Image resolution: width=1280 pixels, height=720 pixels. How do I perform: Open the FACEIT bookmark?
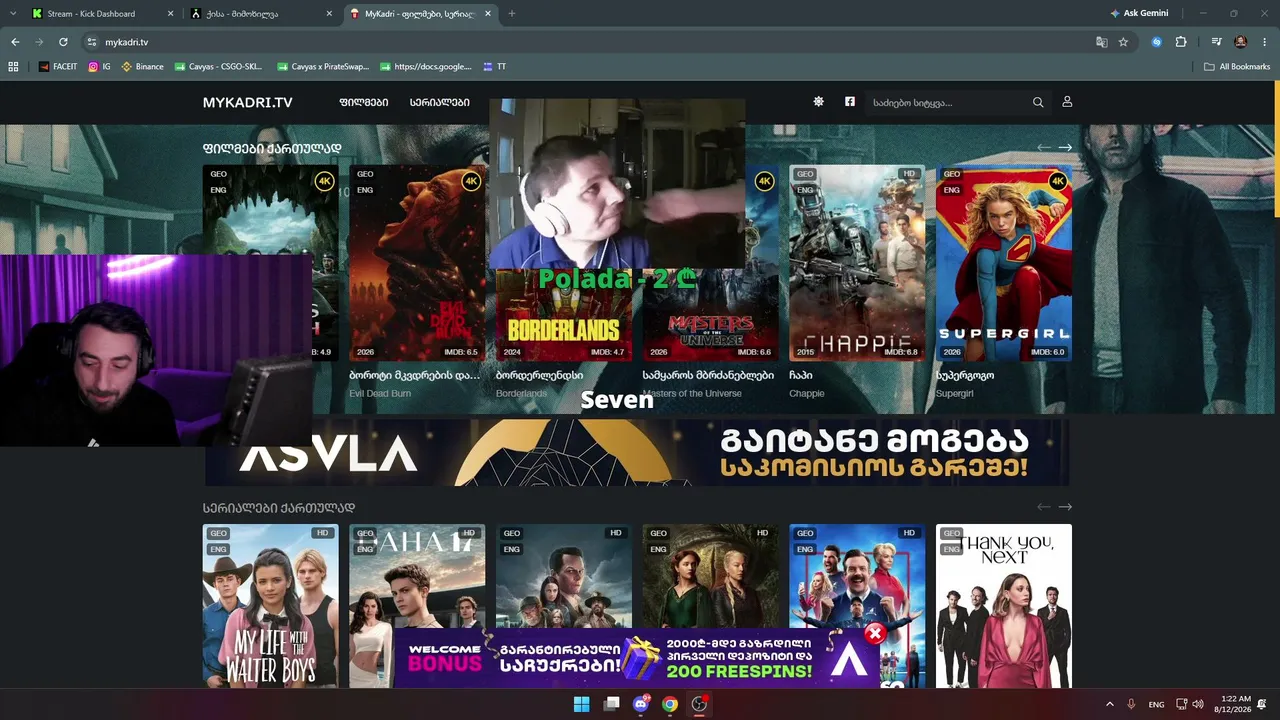[58, 67]
